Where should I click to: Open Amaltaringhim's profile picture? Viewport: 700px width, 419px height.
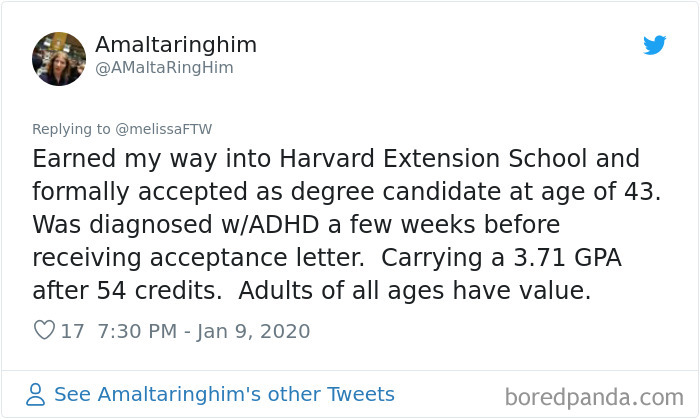pos(59,58)
